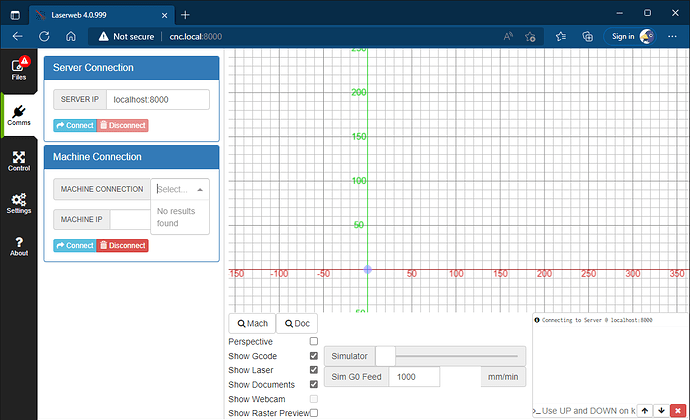Open the Files sidebar tab

pyautogui.click(x=19, y=69)
